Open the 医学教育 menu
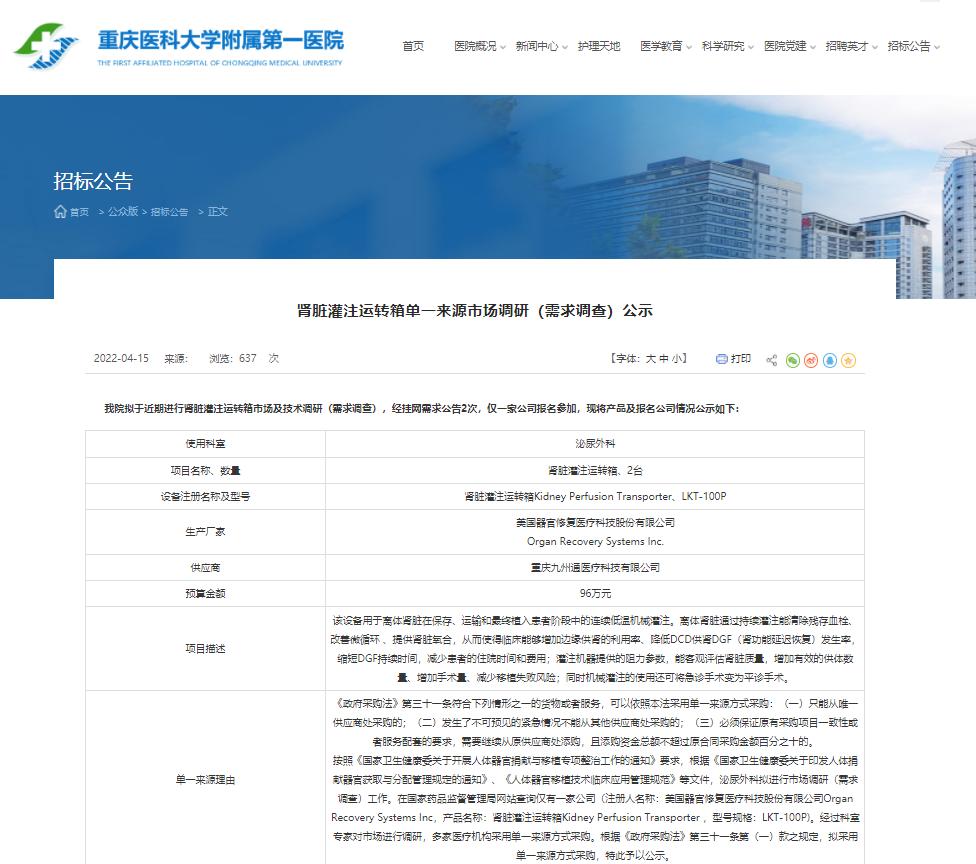Screen dimensions: 976x864 [x=661, y=46]
